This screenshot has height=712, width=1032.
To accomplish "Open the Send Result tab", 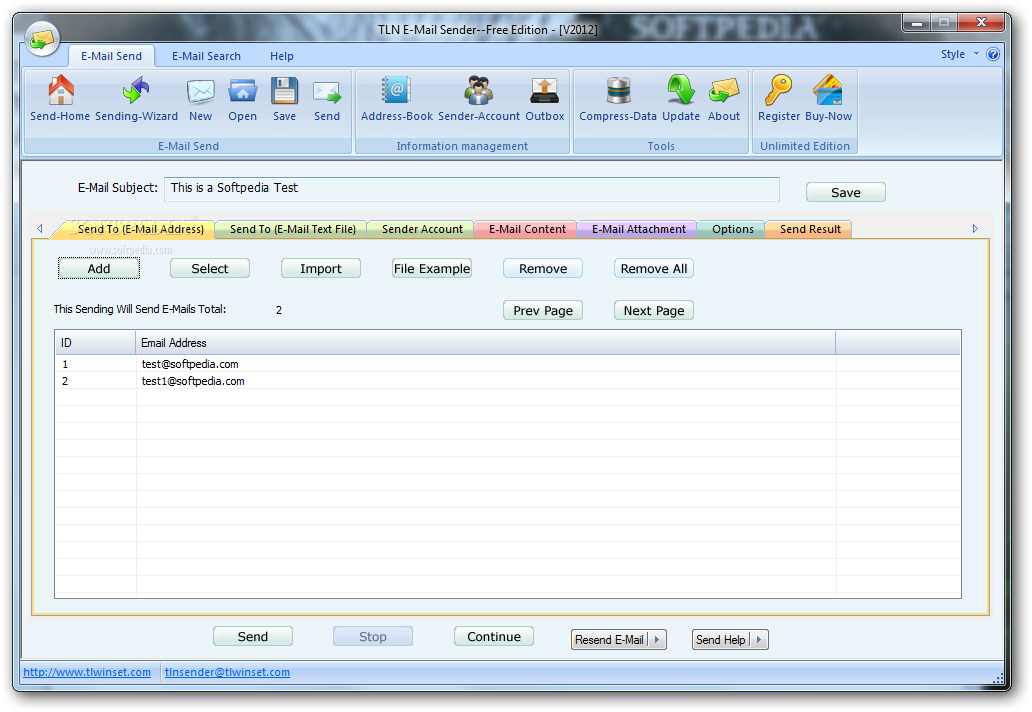I will 810,229.
